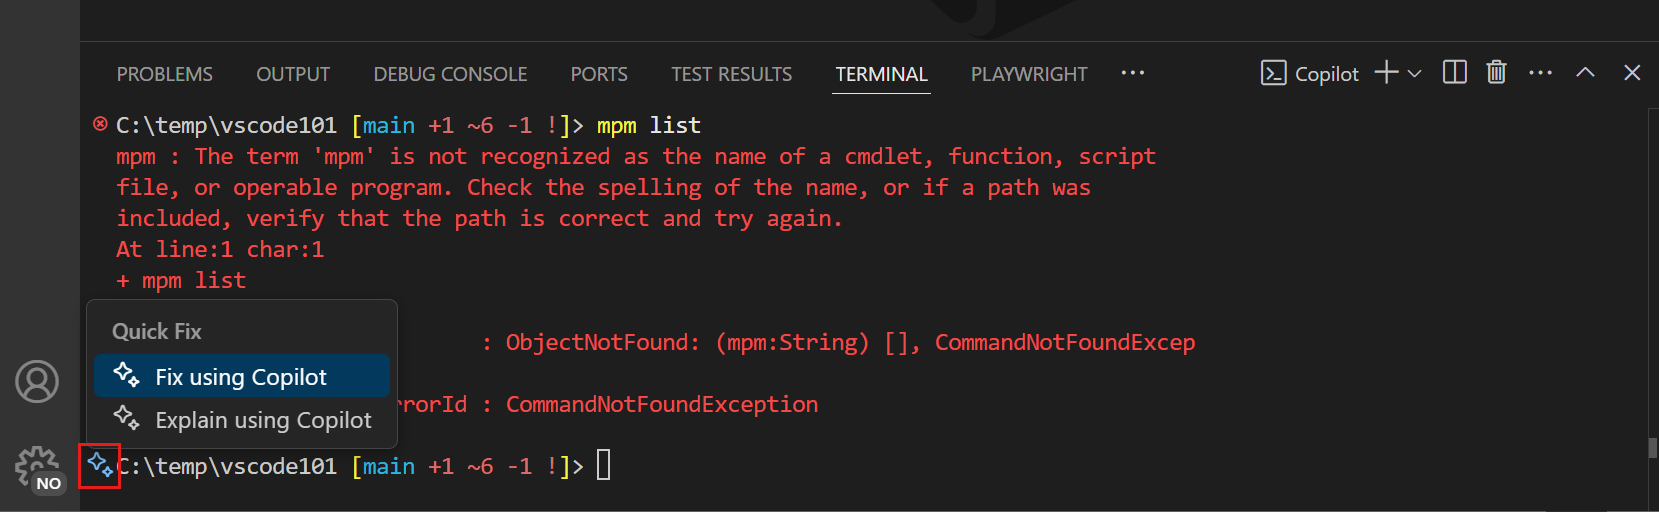Close the bottom panel
The image size is (1659, 512).
(1632, 73)
